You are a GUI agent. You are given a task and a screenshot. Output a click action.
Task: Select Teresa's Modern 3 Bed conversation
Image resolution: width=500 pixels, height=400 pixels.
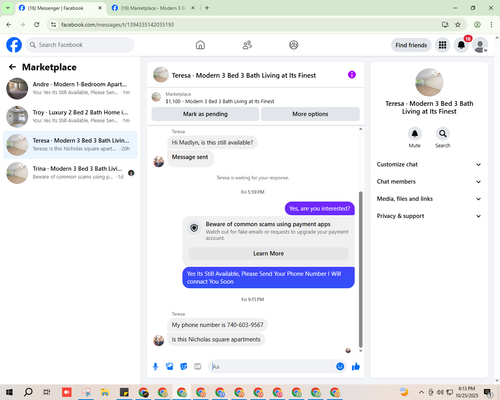tap(70, 145)
